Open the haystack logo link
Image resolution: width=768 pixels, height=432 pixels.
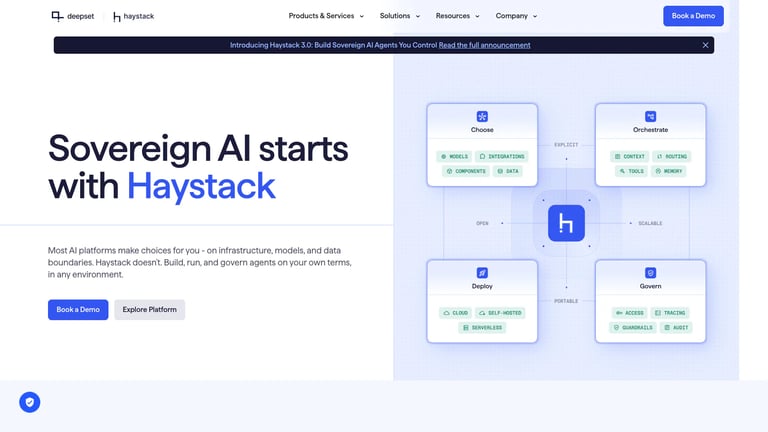pos(133,17)
